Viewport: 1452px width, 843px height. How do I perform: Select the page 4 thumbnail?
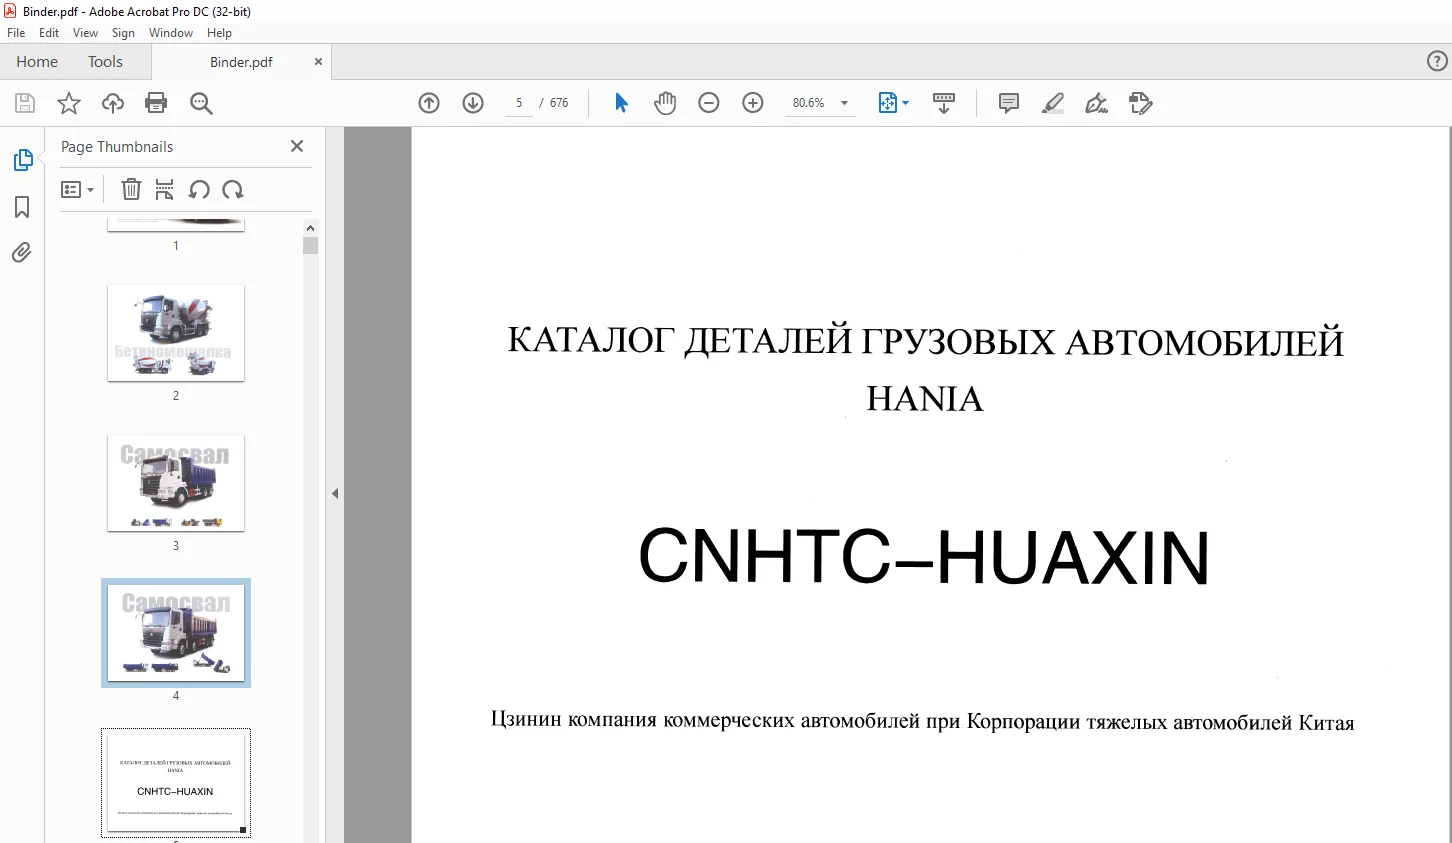coord(176,633)
